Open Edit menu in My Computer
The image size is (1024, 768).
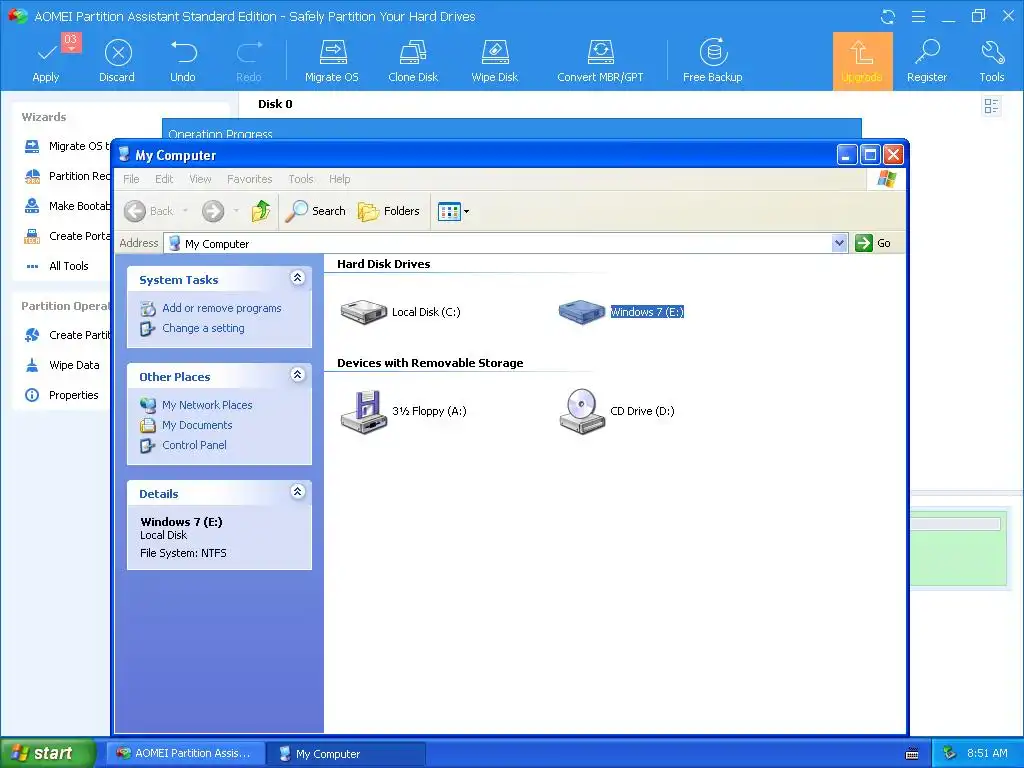[164, 179]
